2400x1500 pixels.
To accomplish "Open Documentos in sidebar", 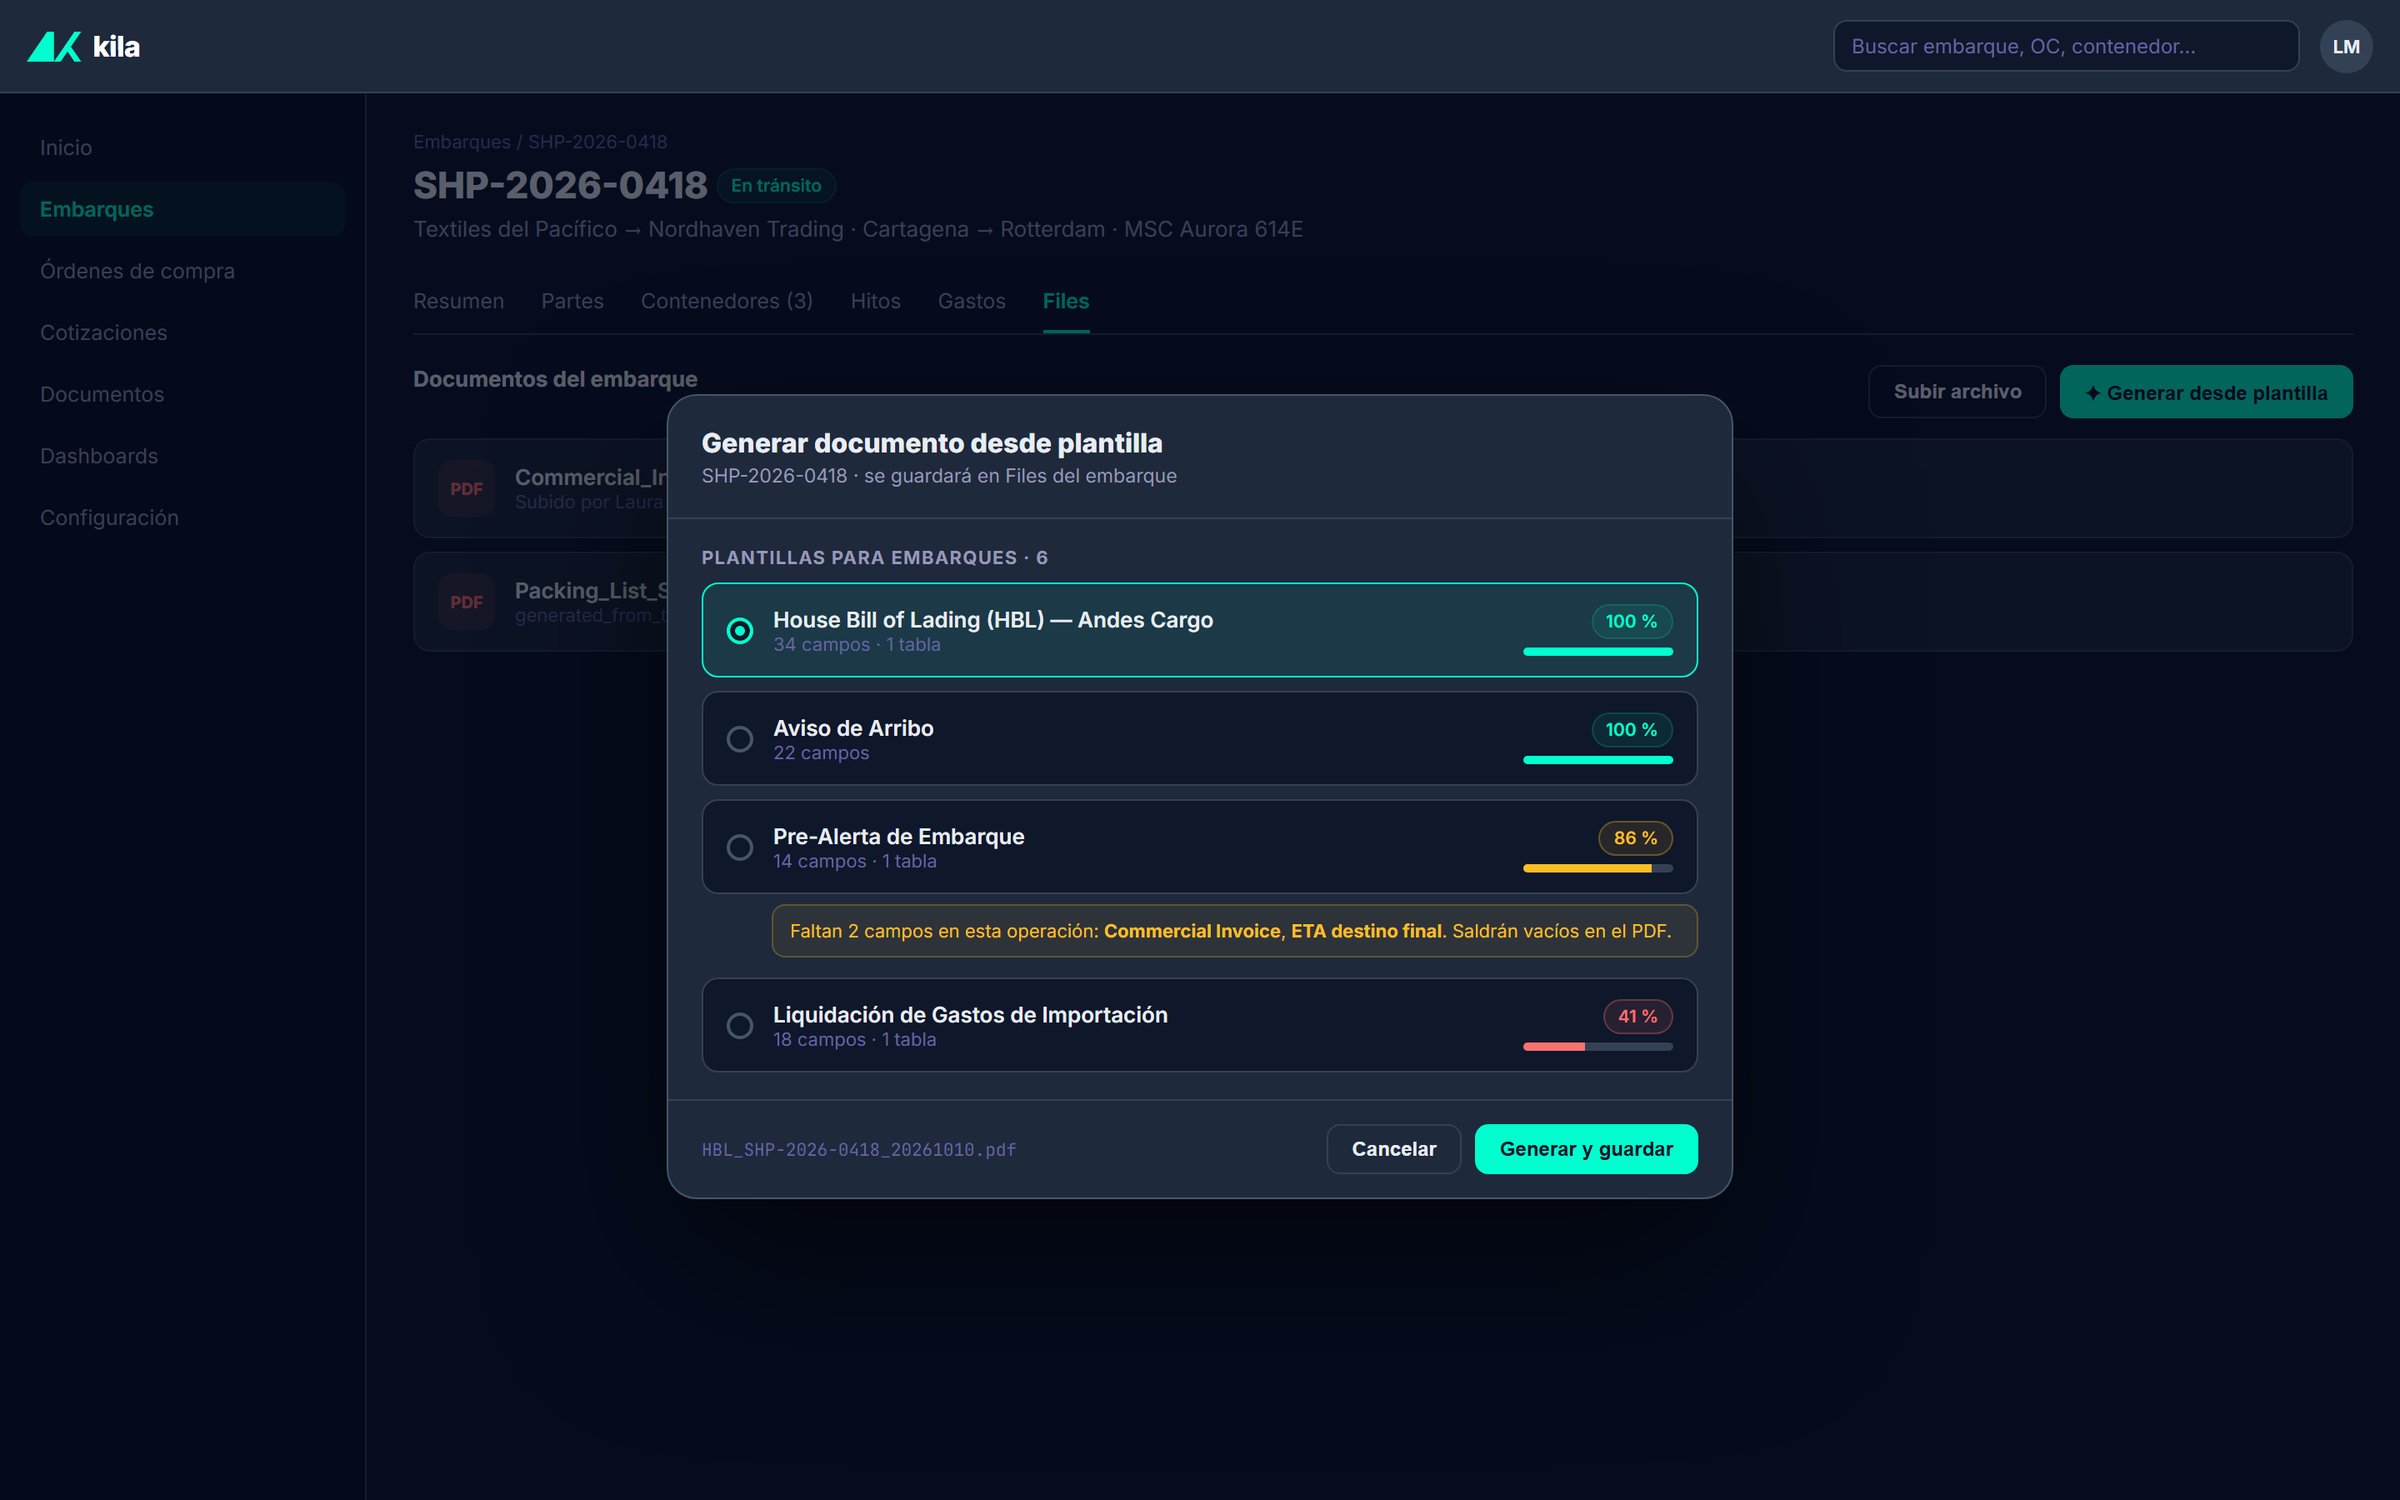I will click(x=182, y=394).
